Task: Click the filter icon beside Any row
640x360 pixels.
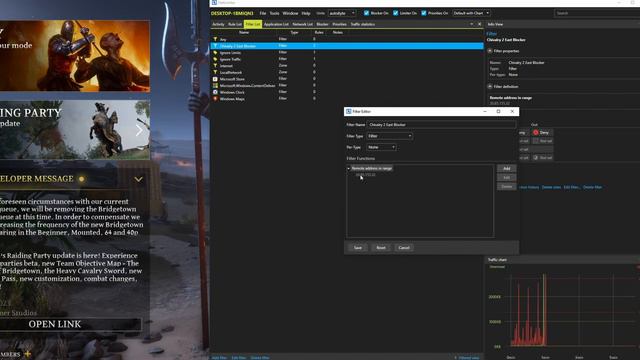Action: pyautogui.click(x=215, y=39)
